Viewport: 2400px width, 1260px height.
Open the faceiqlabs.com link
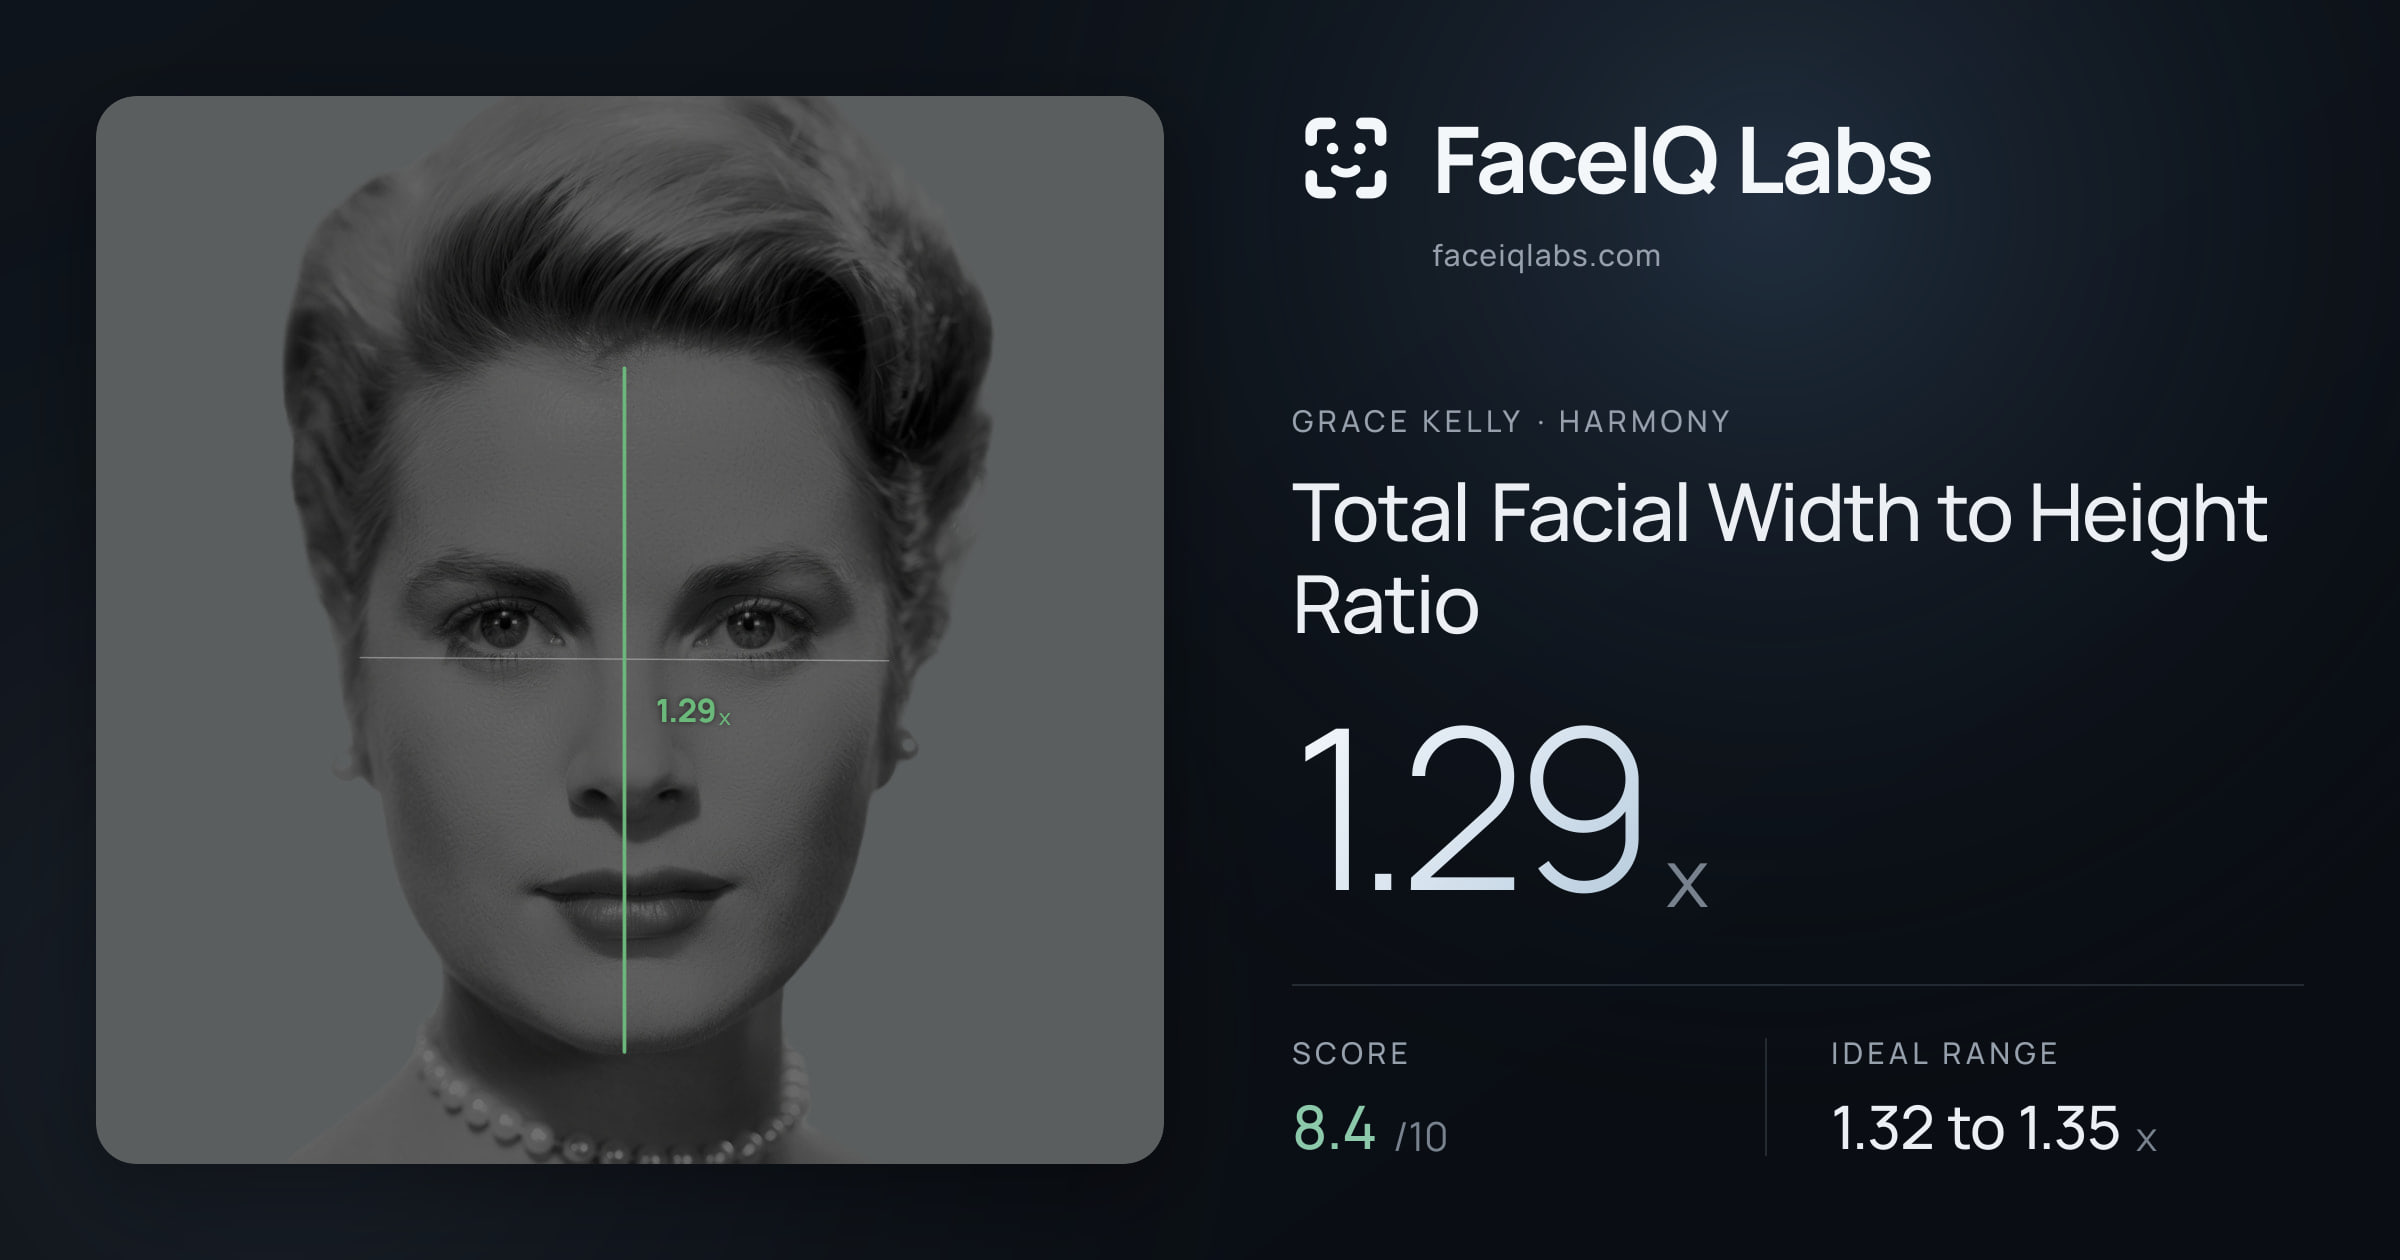(1546, 256)
